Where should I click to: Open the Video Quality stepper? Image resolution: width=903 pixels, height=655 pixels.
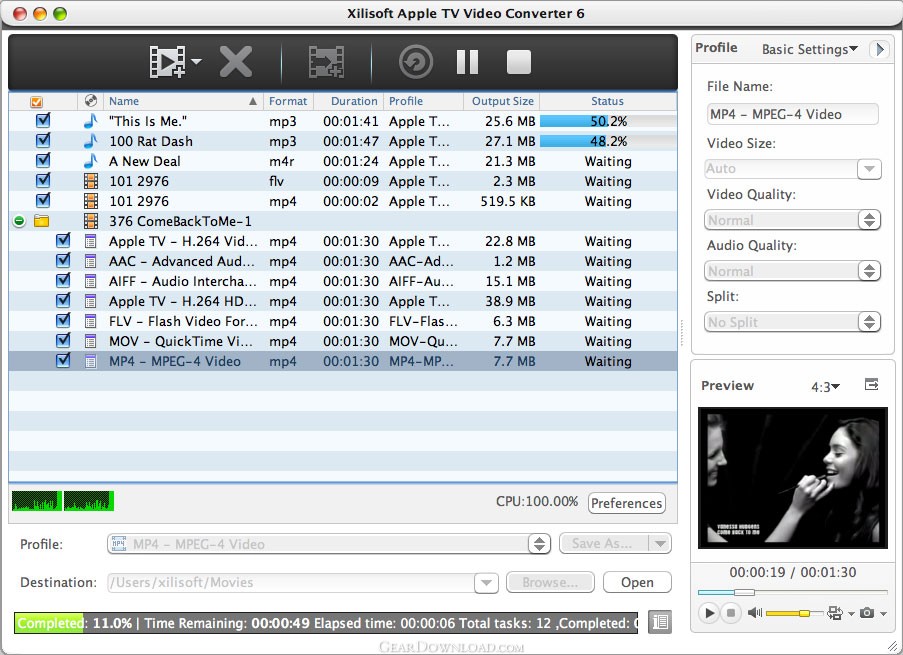(869, 220)
